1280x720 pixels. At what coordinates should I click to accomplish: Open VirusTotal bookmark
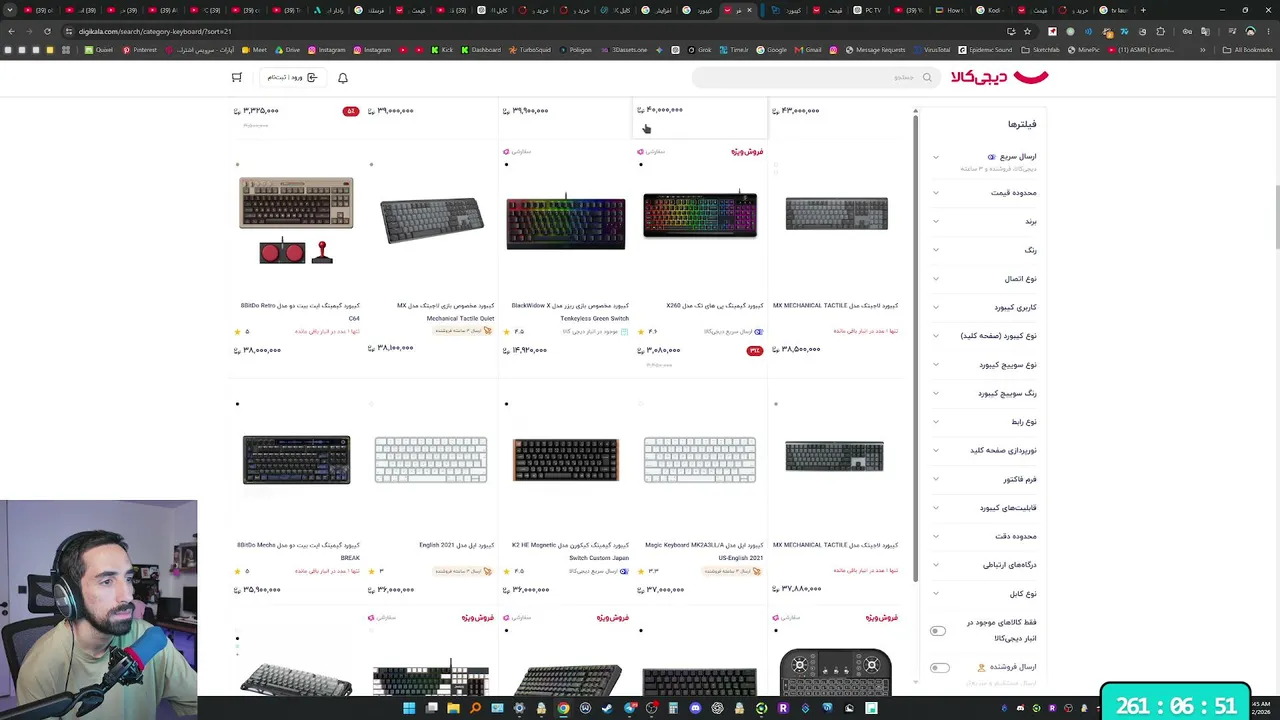pos(931,50)
